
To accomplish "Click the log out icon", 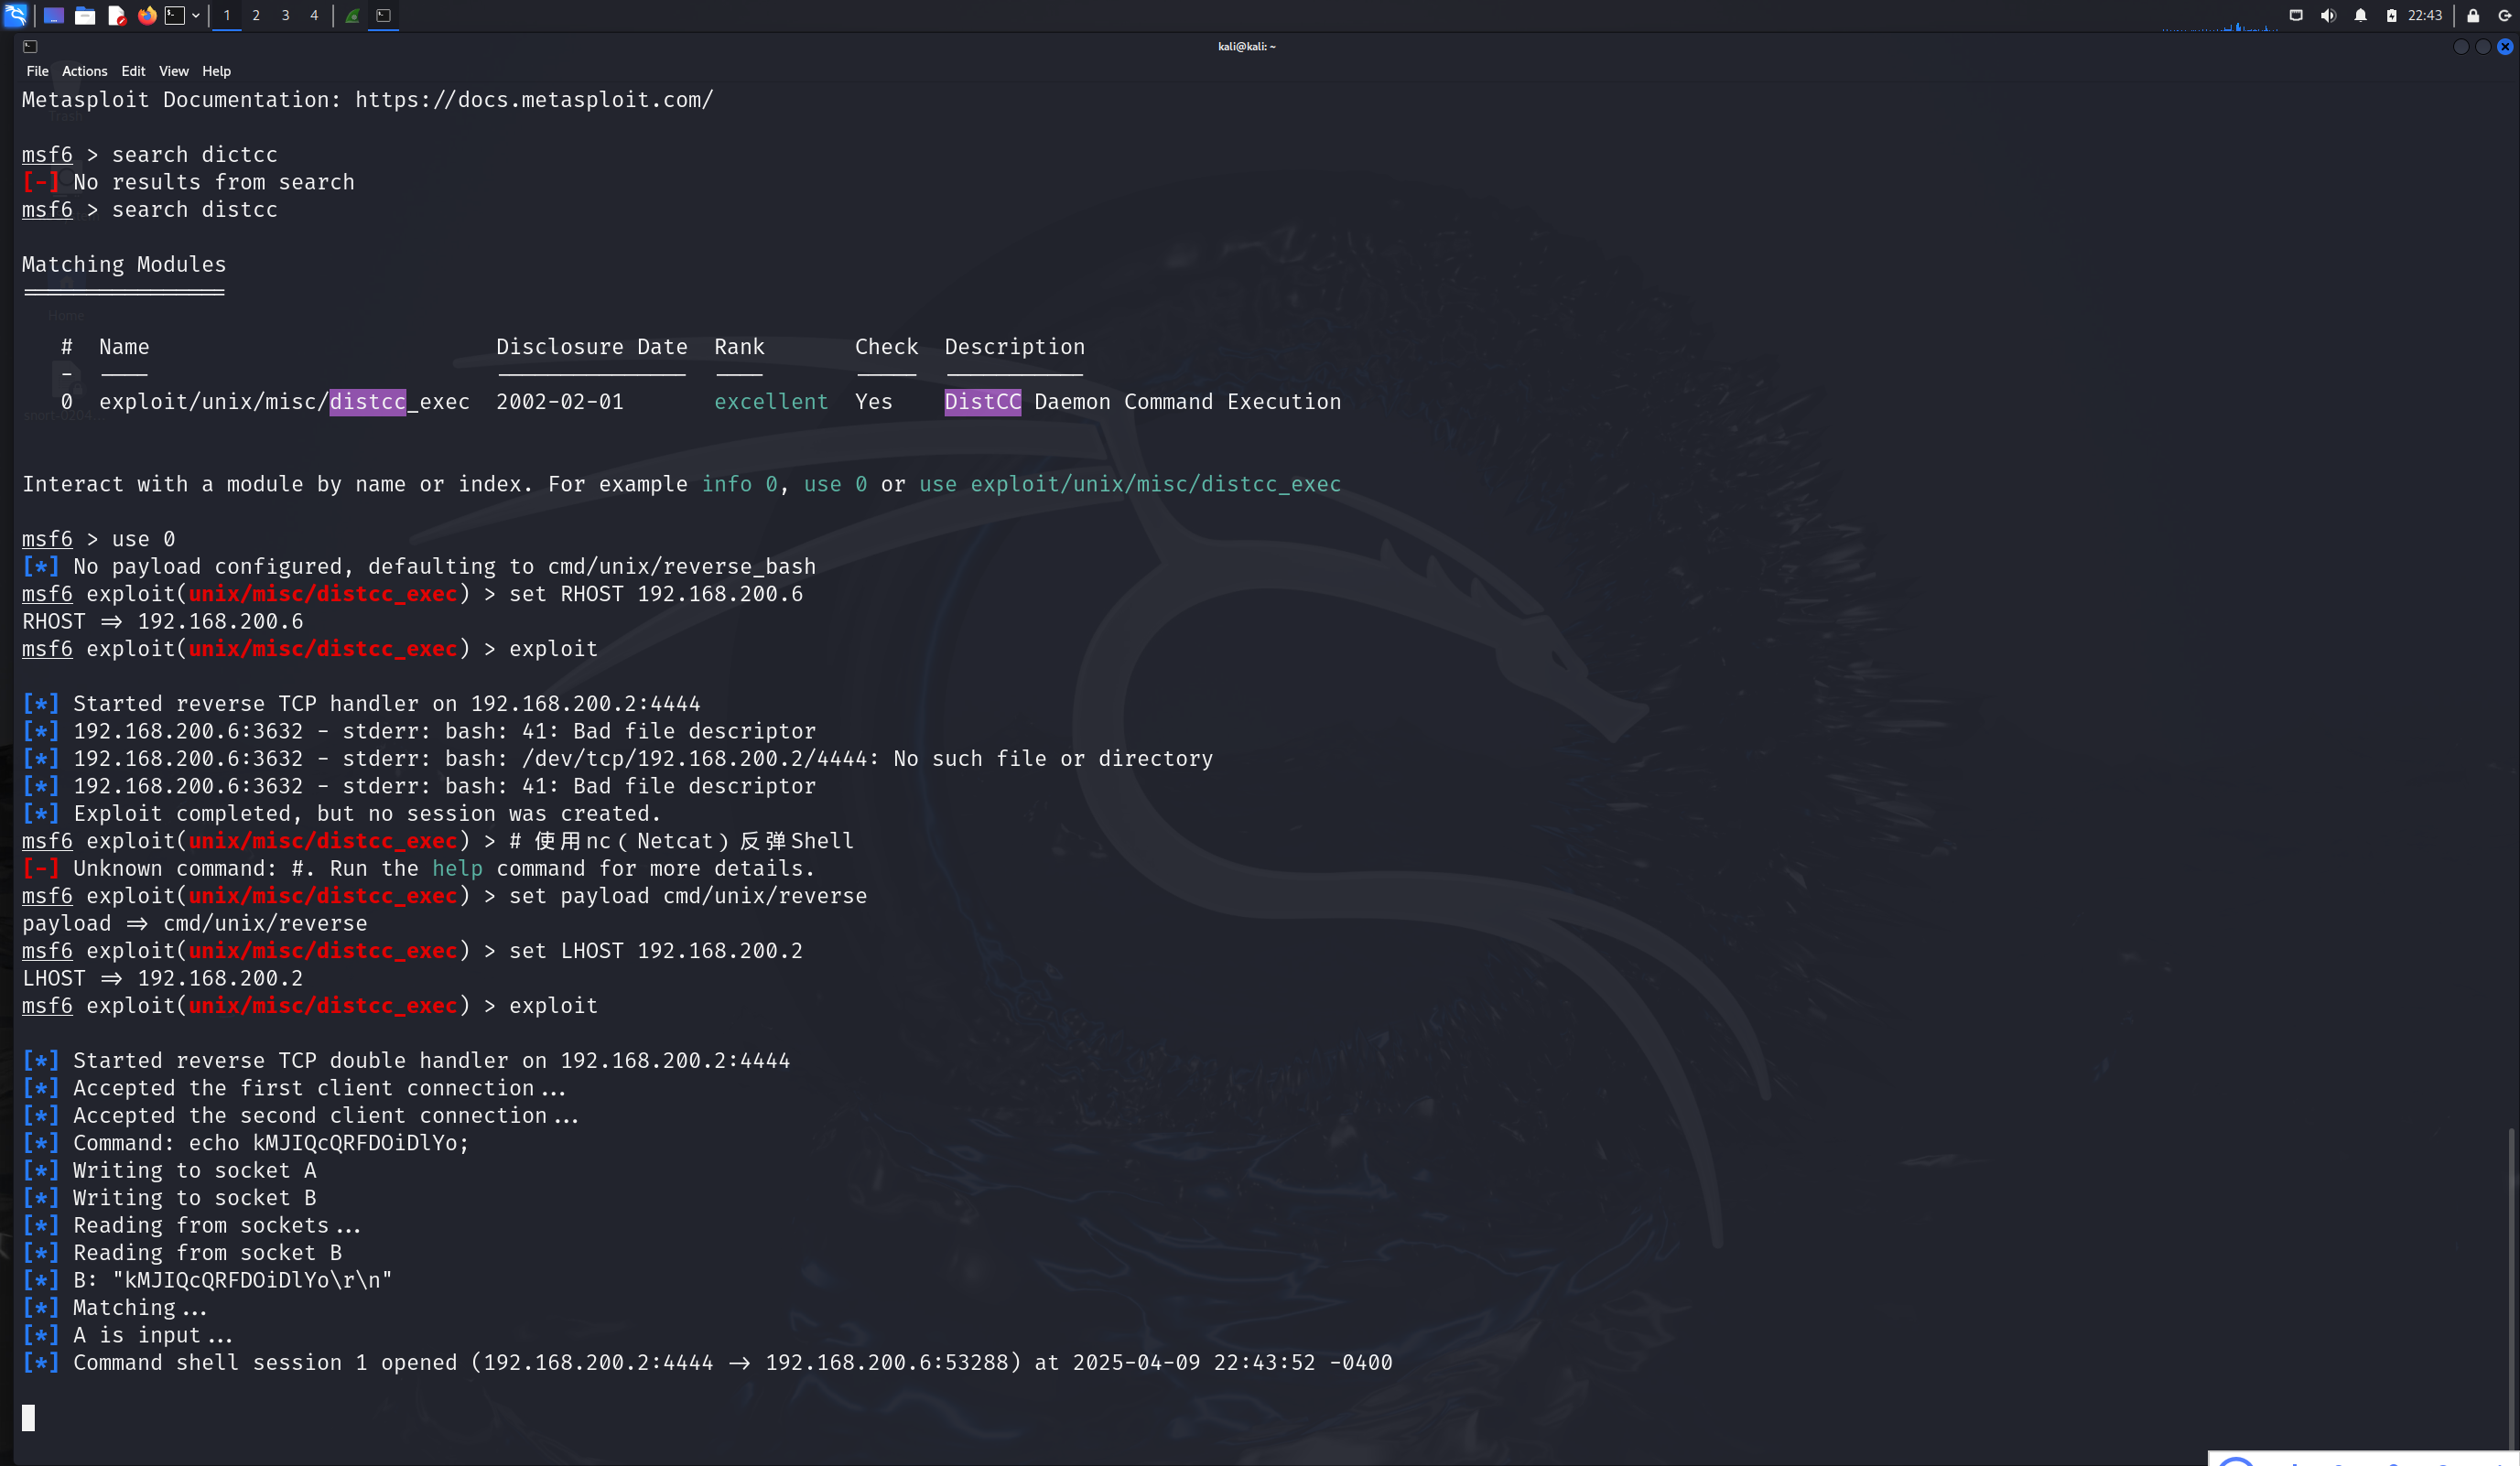I will coord(2505,15).
